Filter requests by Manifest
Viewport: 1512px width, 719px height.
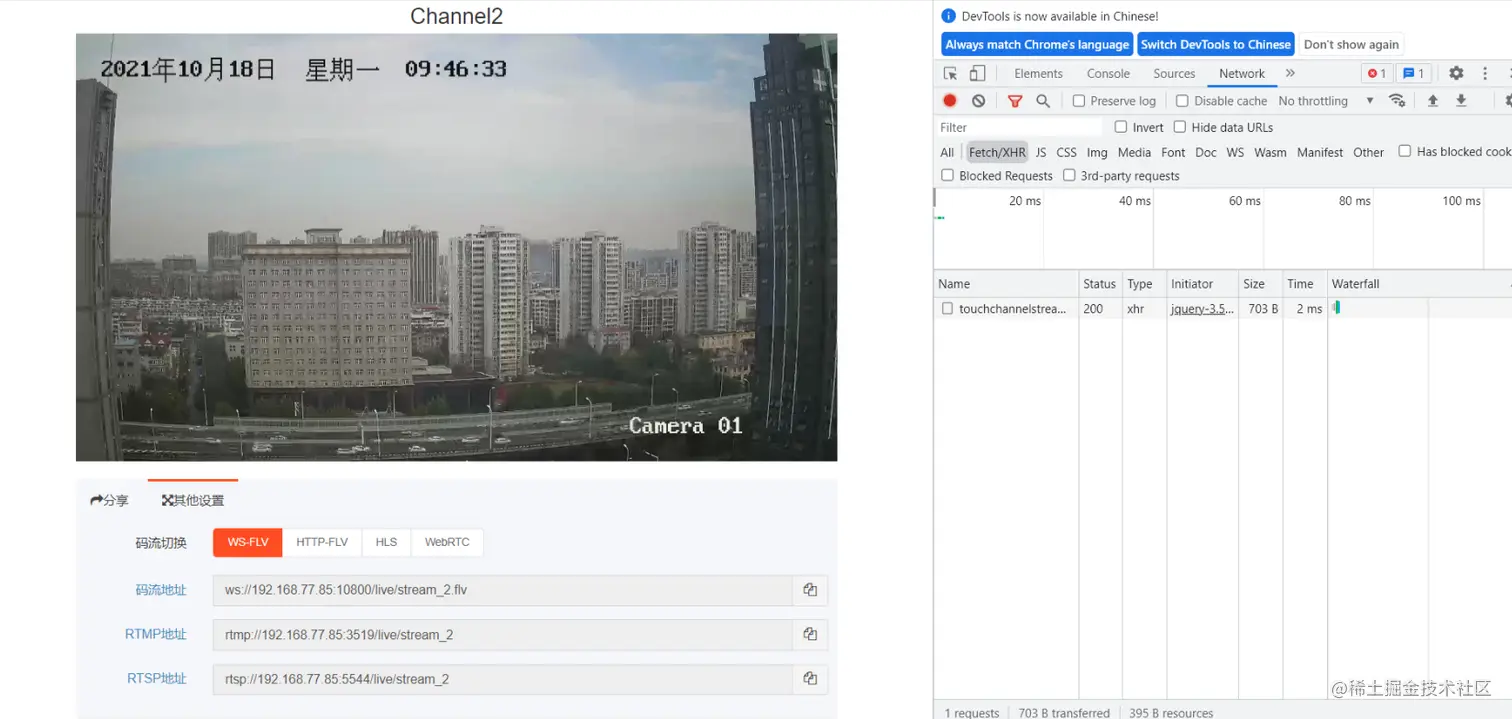tap(1320, 152)
